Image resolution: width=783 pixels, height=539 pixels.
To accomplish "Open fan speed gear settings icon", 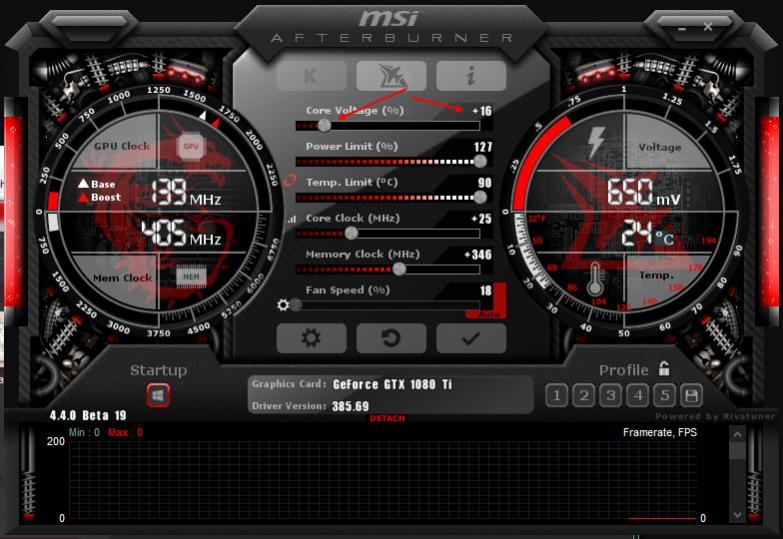I will 283,305.
